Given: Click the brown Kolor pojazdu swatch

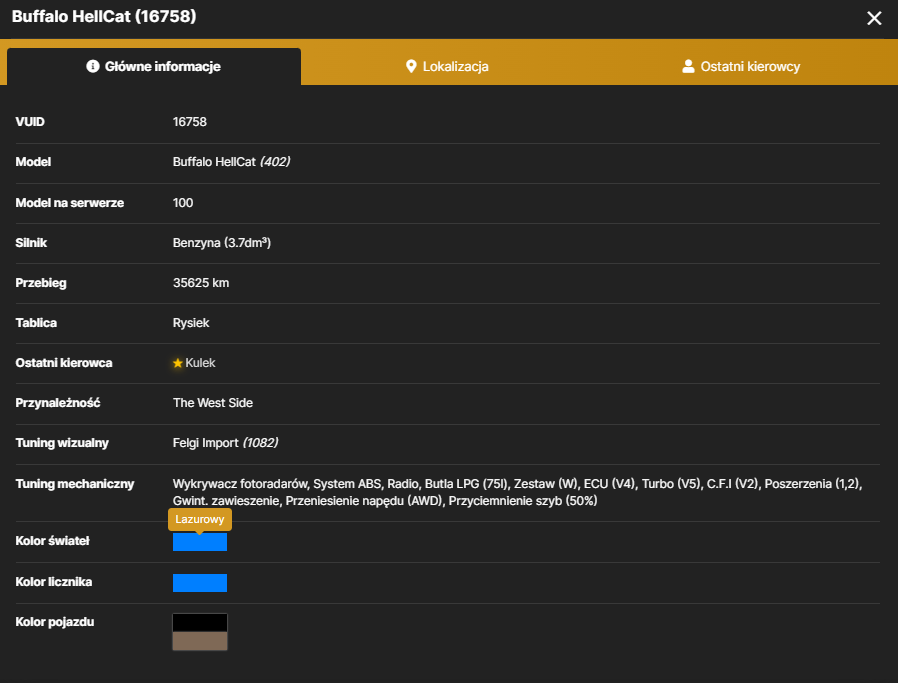Looking at the screenshot, I should 200,641.
